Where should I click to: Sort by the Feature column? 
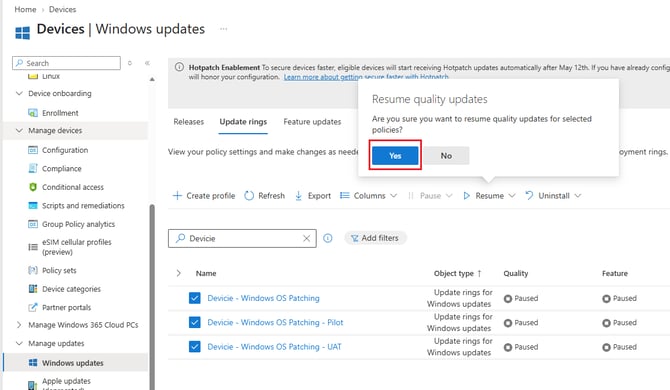coord(615,273)
